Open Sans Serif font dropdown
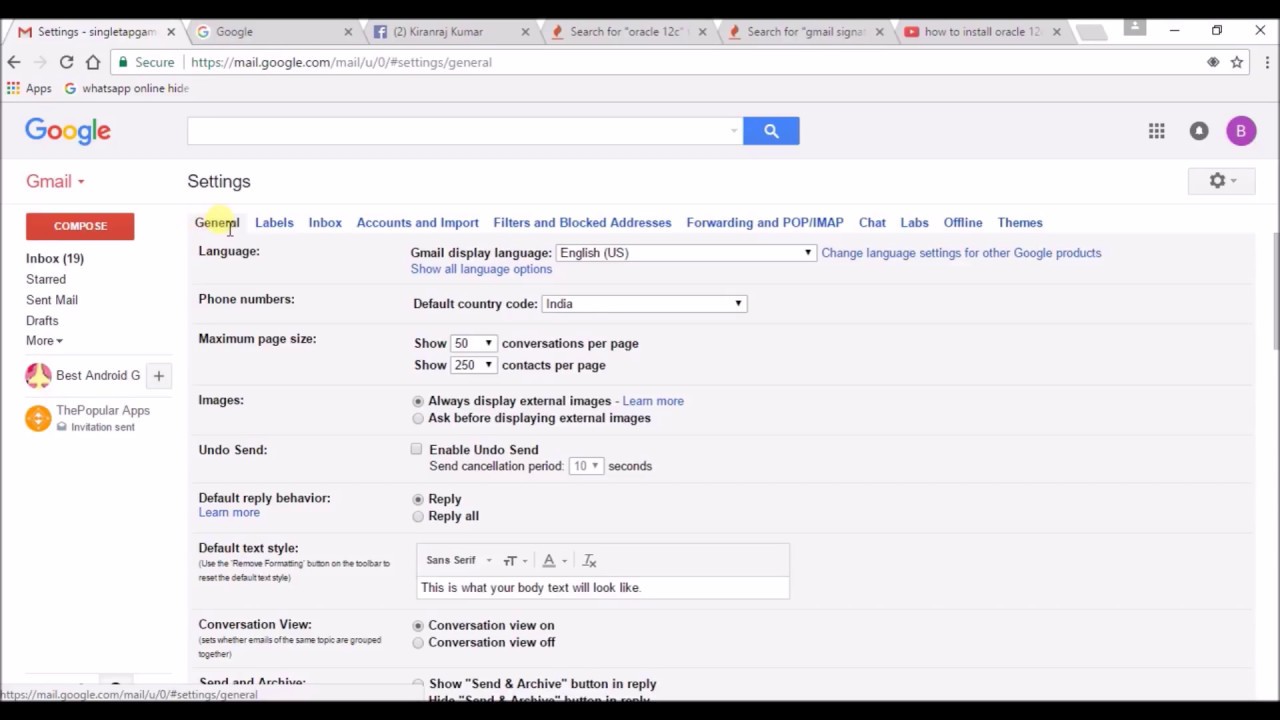 tap(459, 561)
